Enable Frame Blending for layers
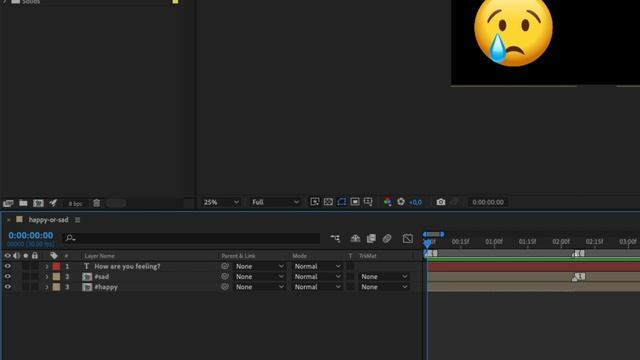This screenshot has width=640, height=360. [371, 238]
